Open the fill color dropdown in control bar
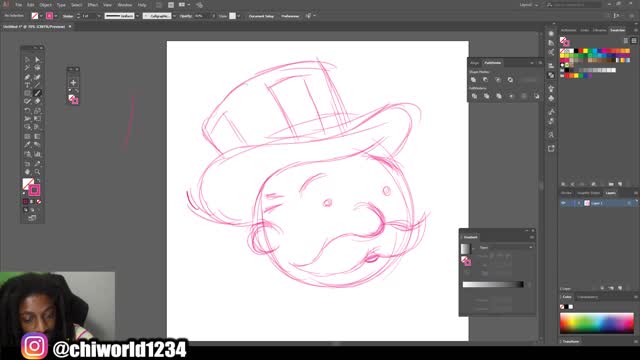Image resolution: width=640 pixels, height=360 pixels. pyautogui.click(x=41, y=16)
